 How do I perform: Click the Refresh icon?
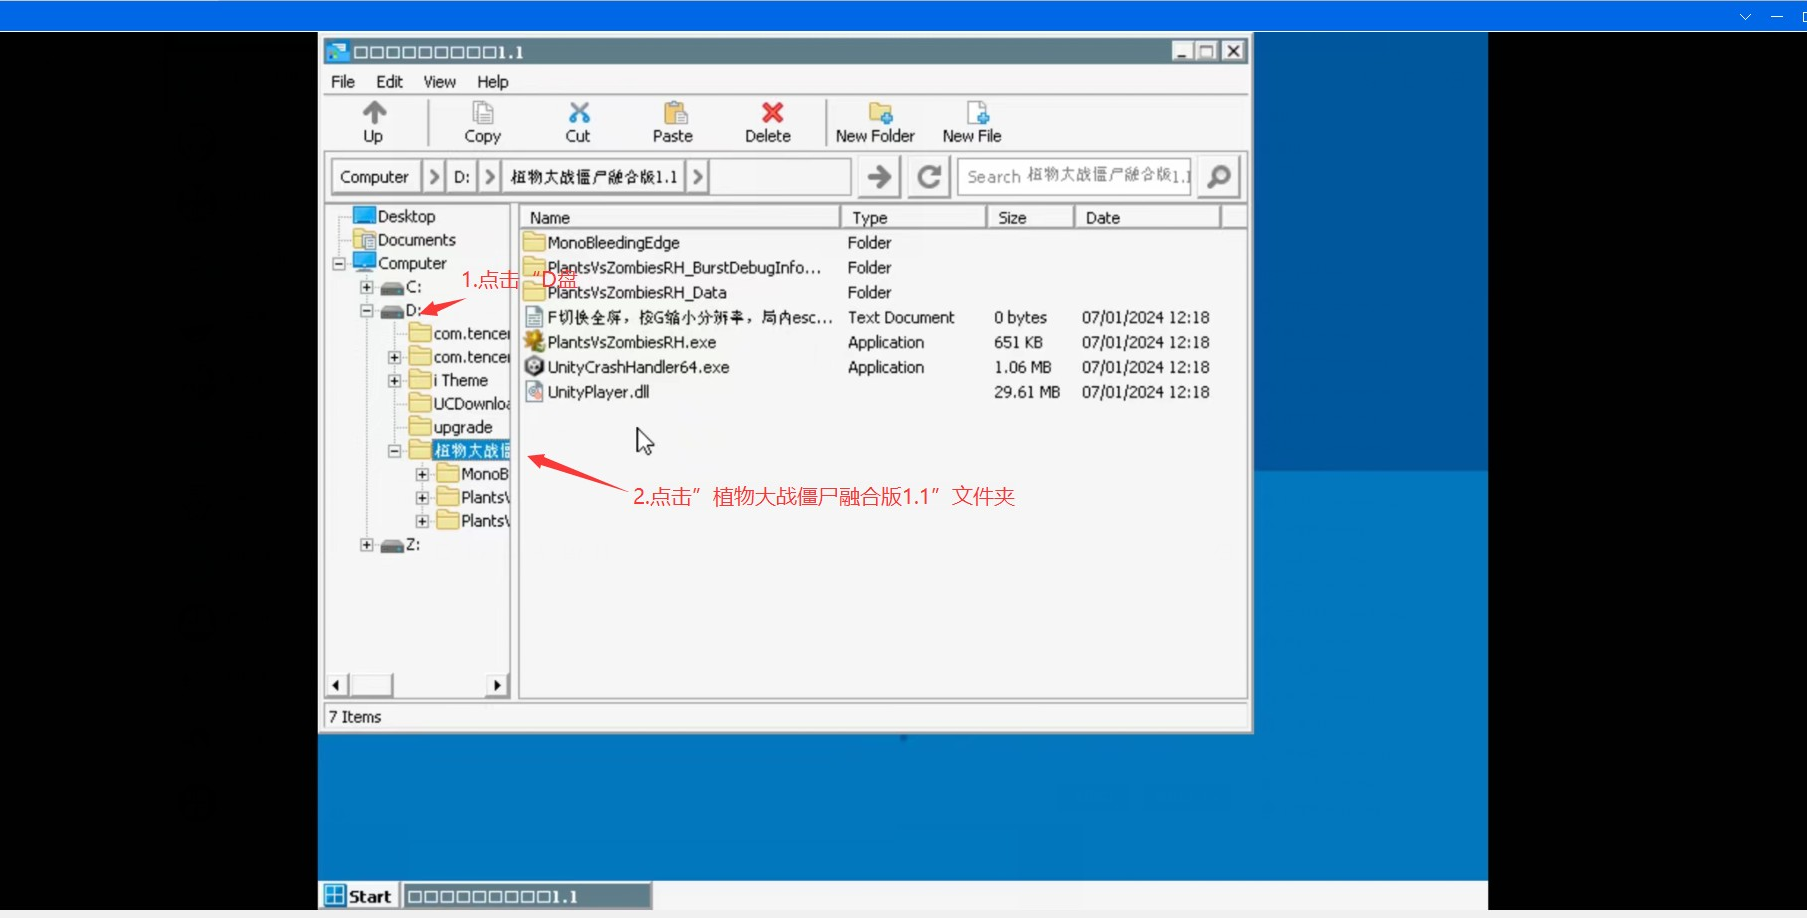click(929, 177)
